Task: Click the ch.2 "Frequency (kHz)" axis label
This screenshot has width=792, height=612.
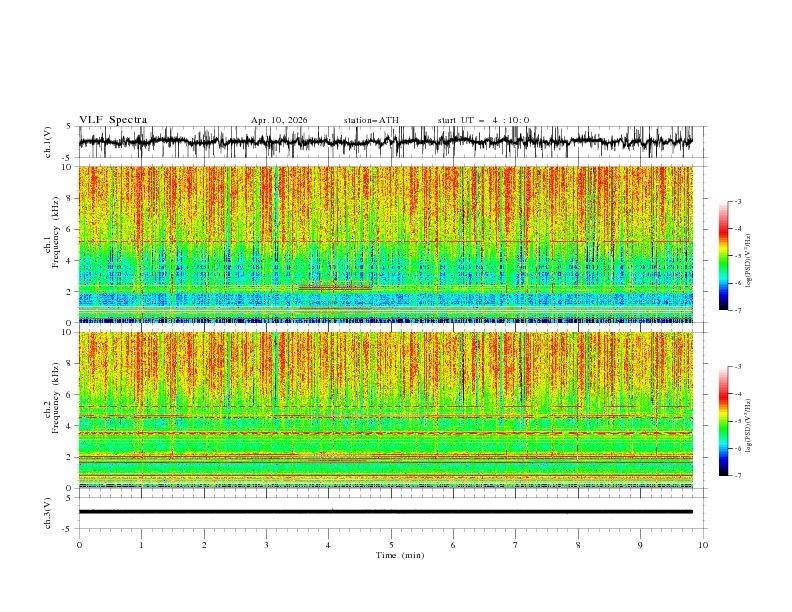Action: pos(56,398)
